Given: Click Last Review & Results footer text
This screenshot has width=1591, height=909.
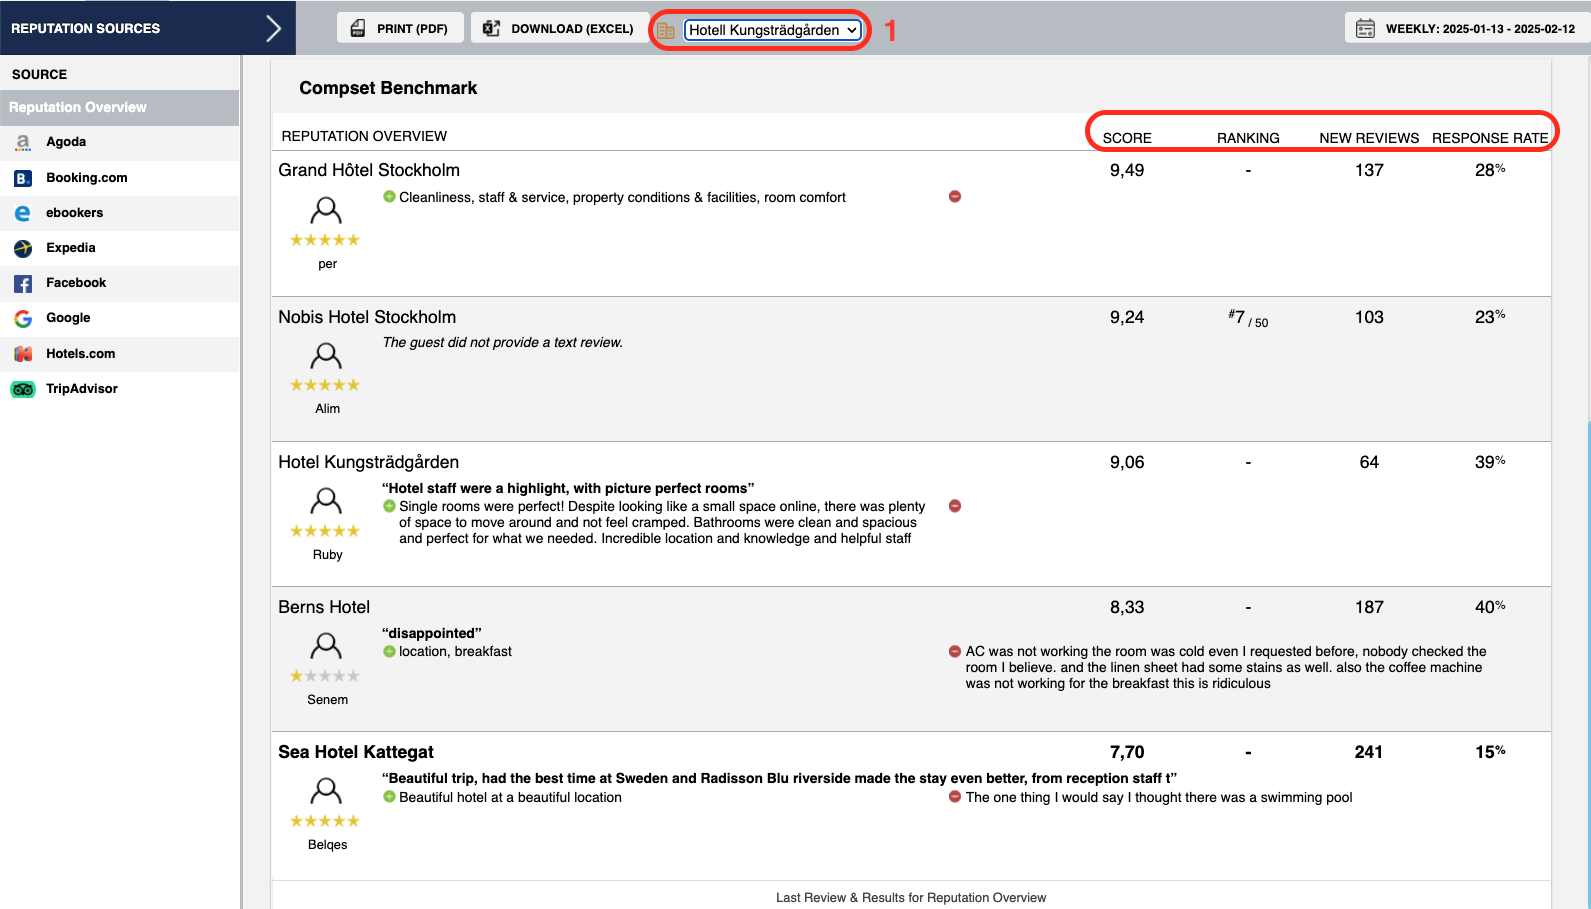Looking at the screenshot, I should (x=911, y=898).
